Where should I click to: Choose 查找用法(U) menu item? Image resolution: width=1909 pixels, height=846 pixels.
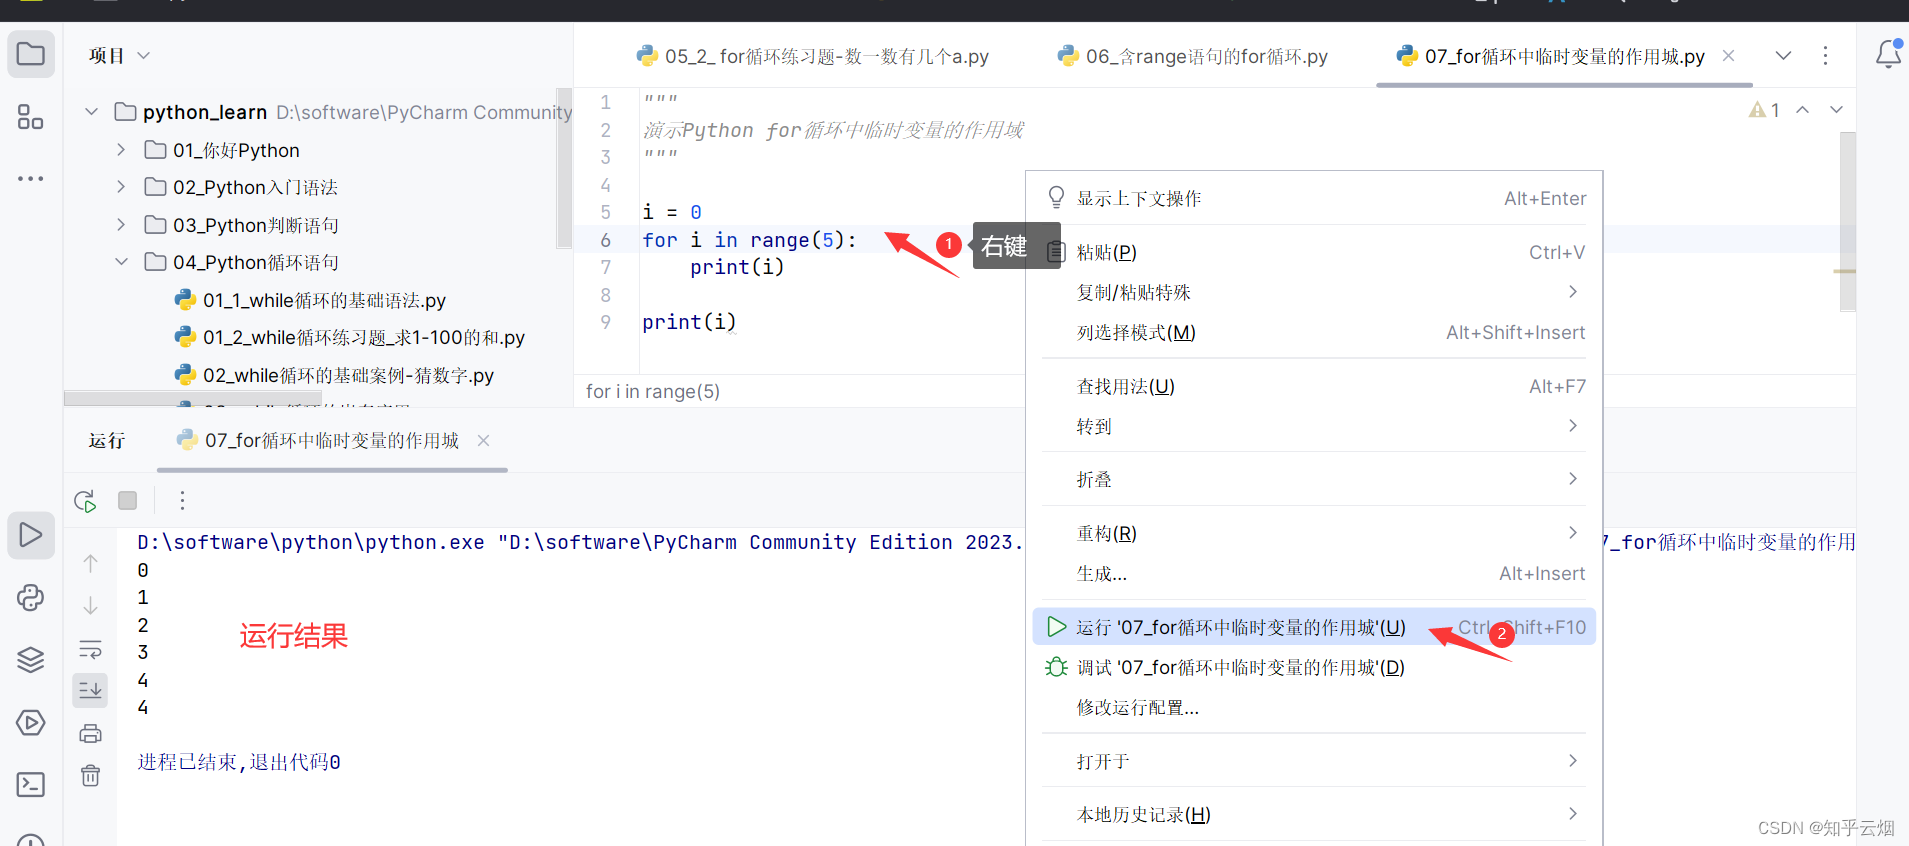tap(1314, 386)
